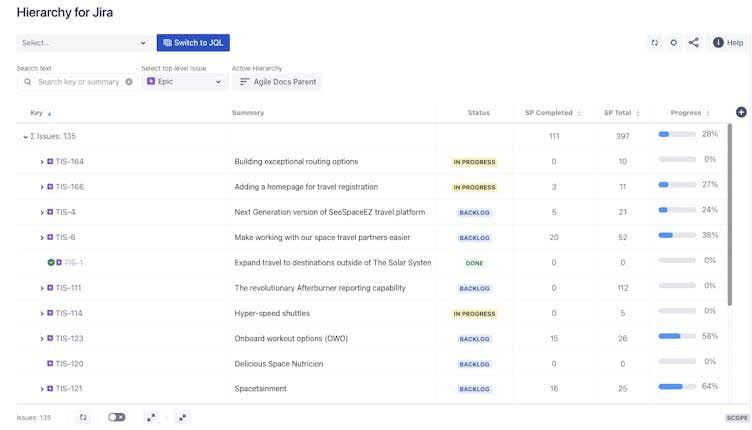Expand row TIS-6

coord(42,238)
